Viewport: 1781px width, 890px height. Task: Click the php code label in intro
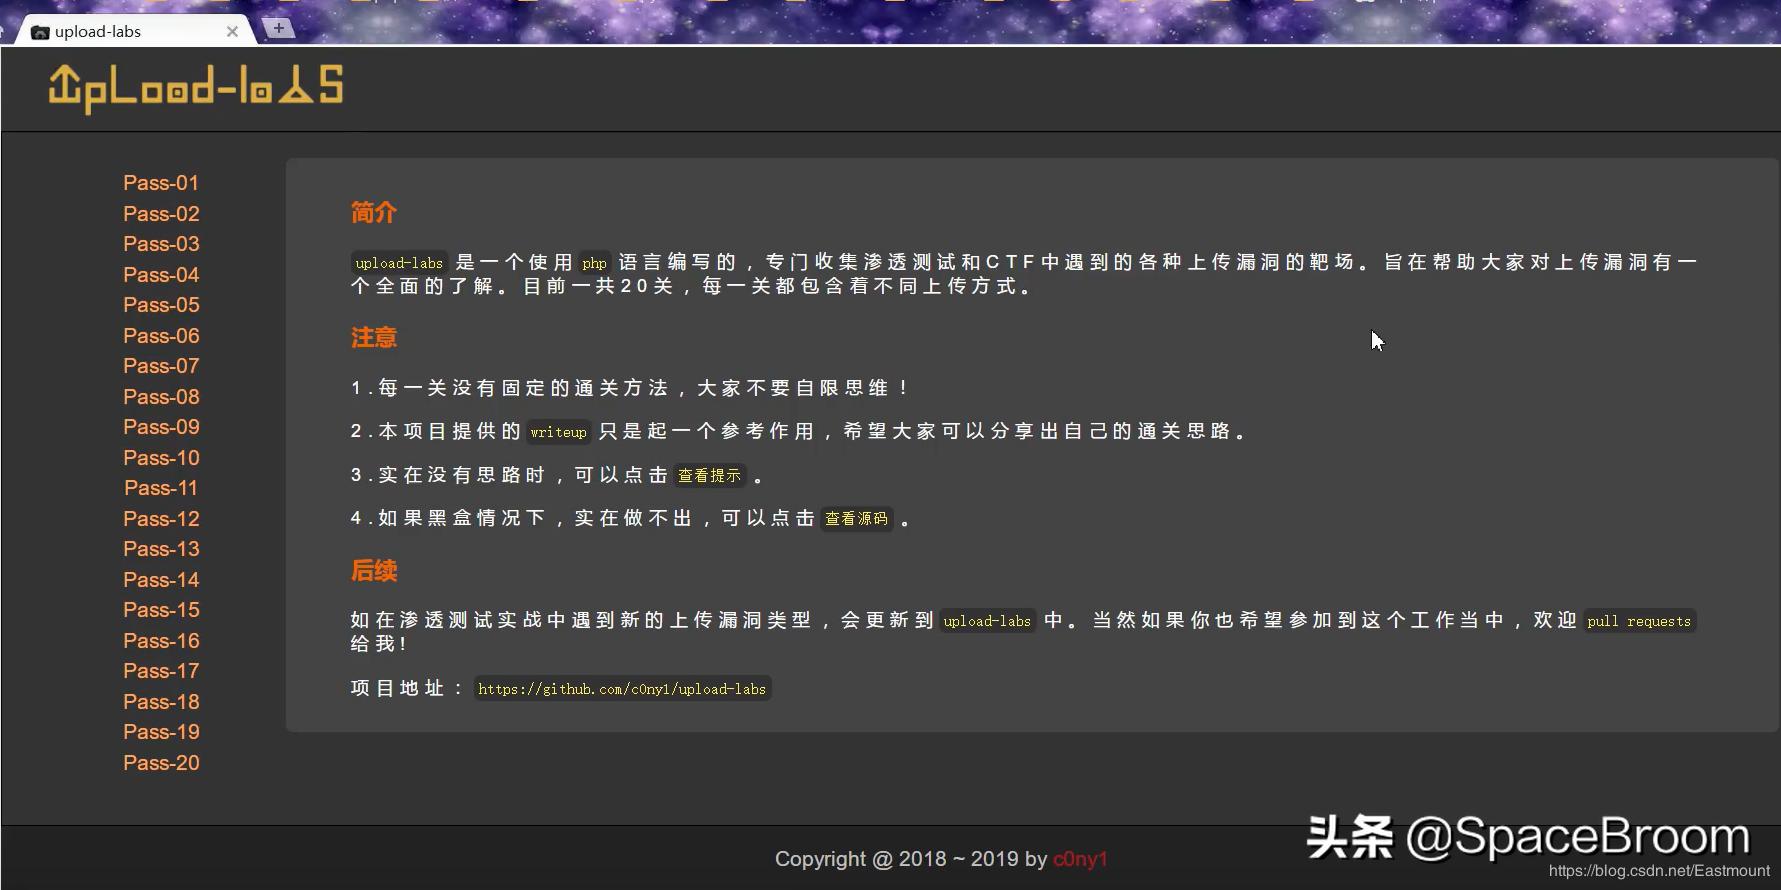pyautogui.click(x=594, y=263)
